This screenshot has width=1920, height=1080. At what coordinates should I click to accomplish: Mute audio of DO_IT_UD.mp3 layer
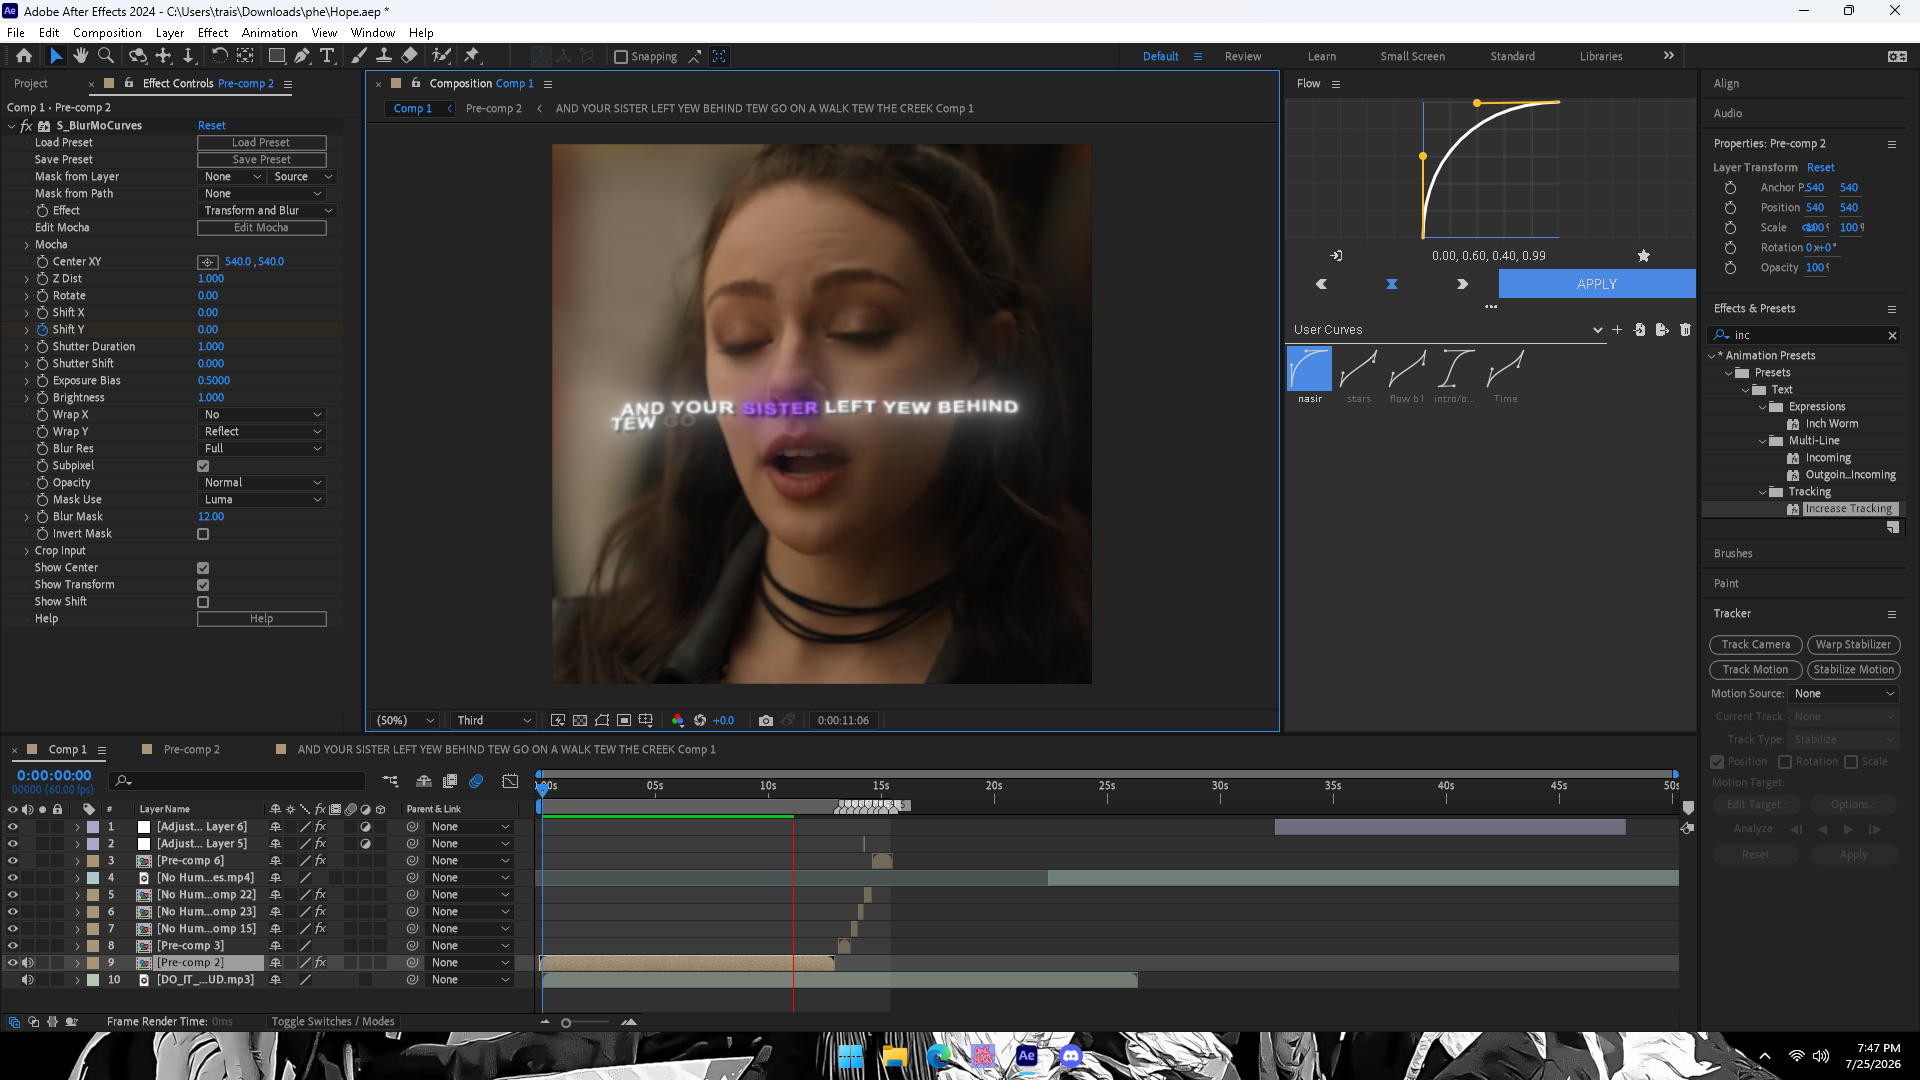pos(27,980)
